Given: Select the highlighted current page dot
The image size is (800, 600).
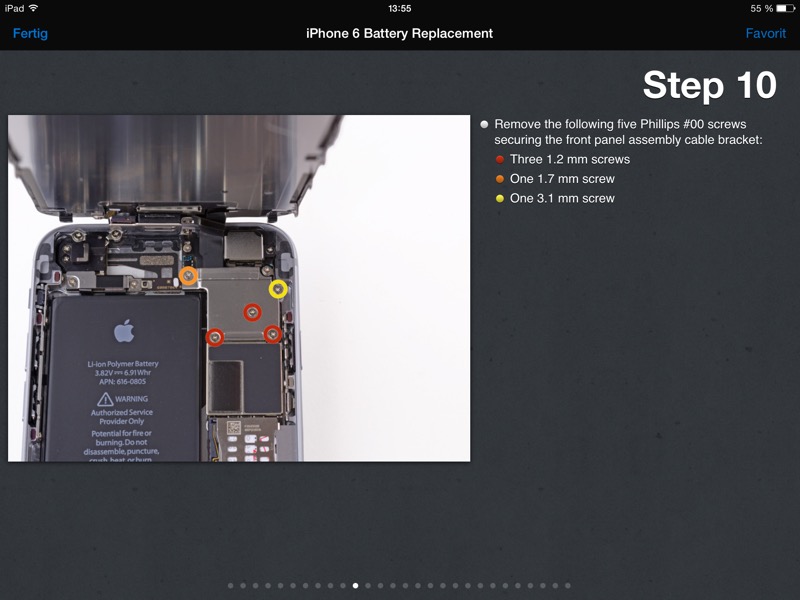Looking at the screenshot, I should (355, 586).
